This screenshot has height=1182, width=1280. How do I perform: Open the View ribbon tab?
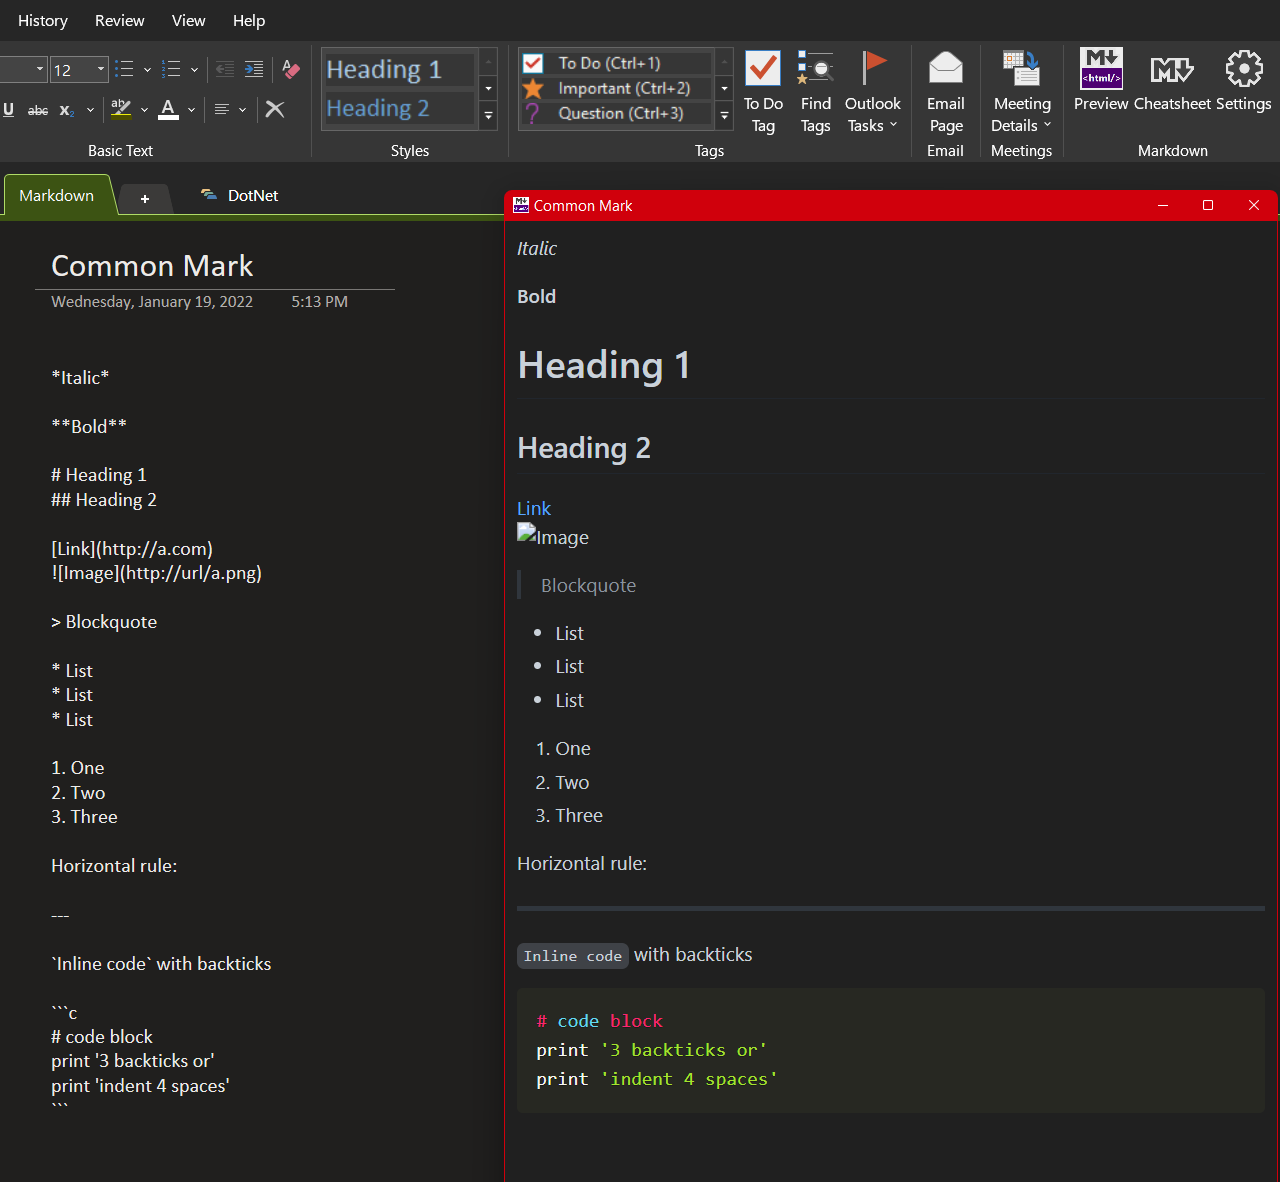[188, 20]
